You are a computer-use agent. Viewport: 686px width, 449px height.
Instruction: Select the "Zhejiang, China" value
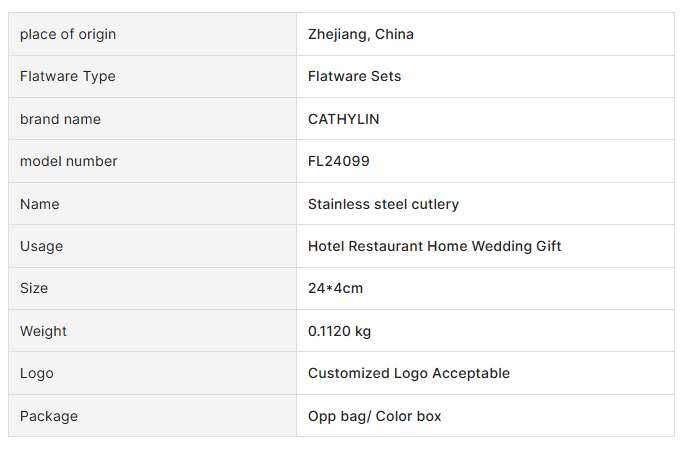point(361,34)
